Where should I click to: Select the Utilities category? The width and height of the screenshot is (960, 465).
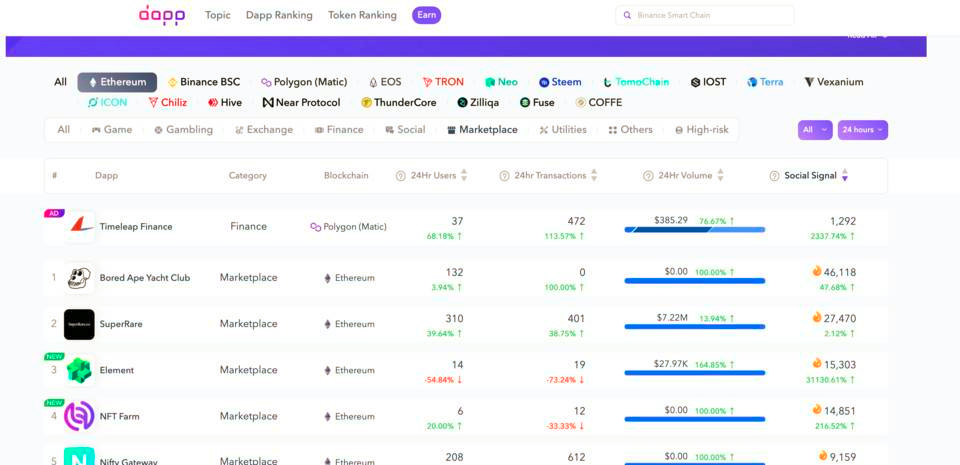tap(563, 130)
